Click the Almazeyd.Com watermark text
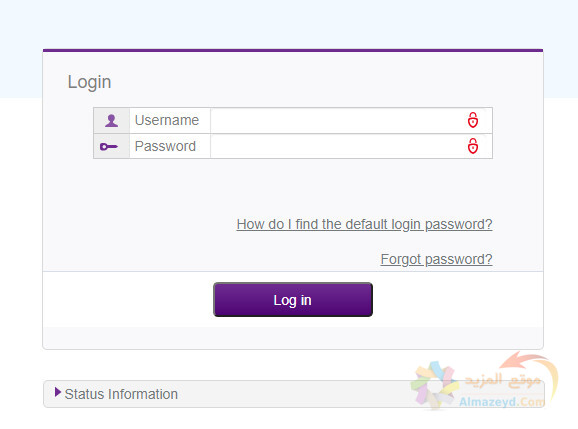Viewport: 578px width, 429px height. click(502, 401)
